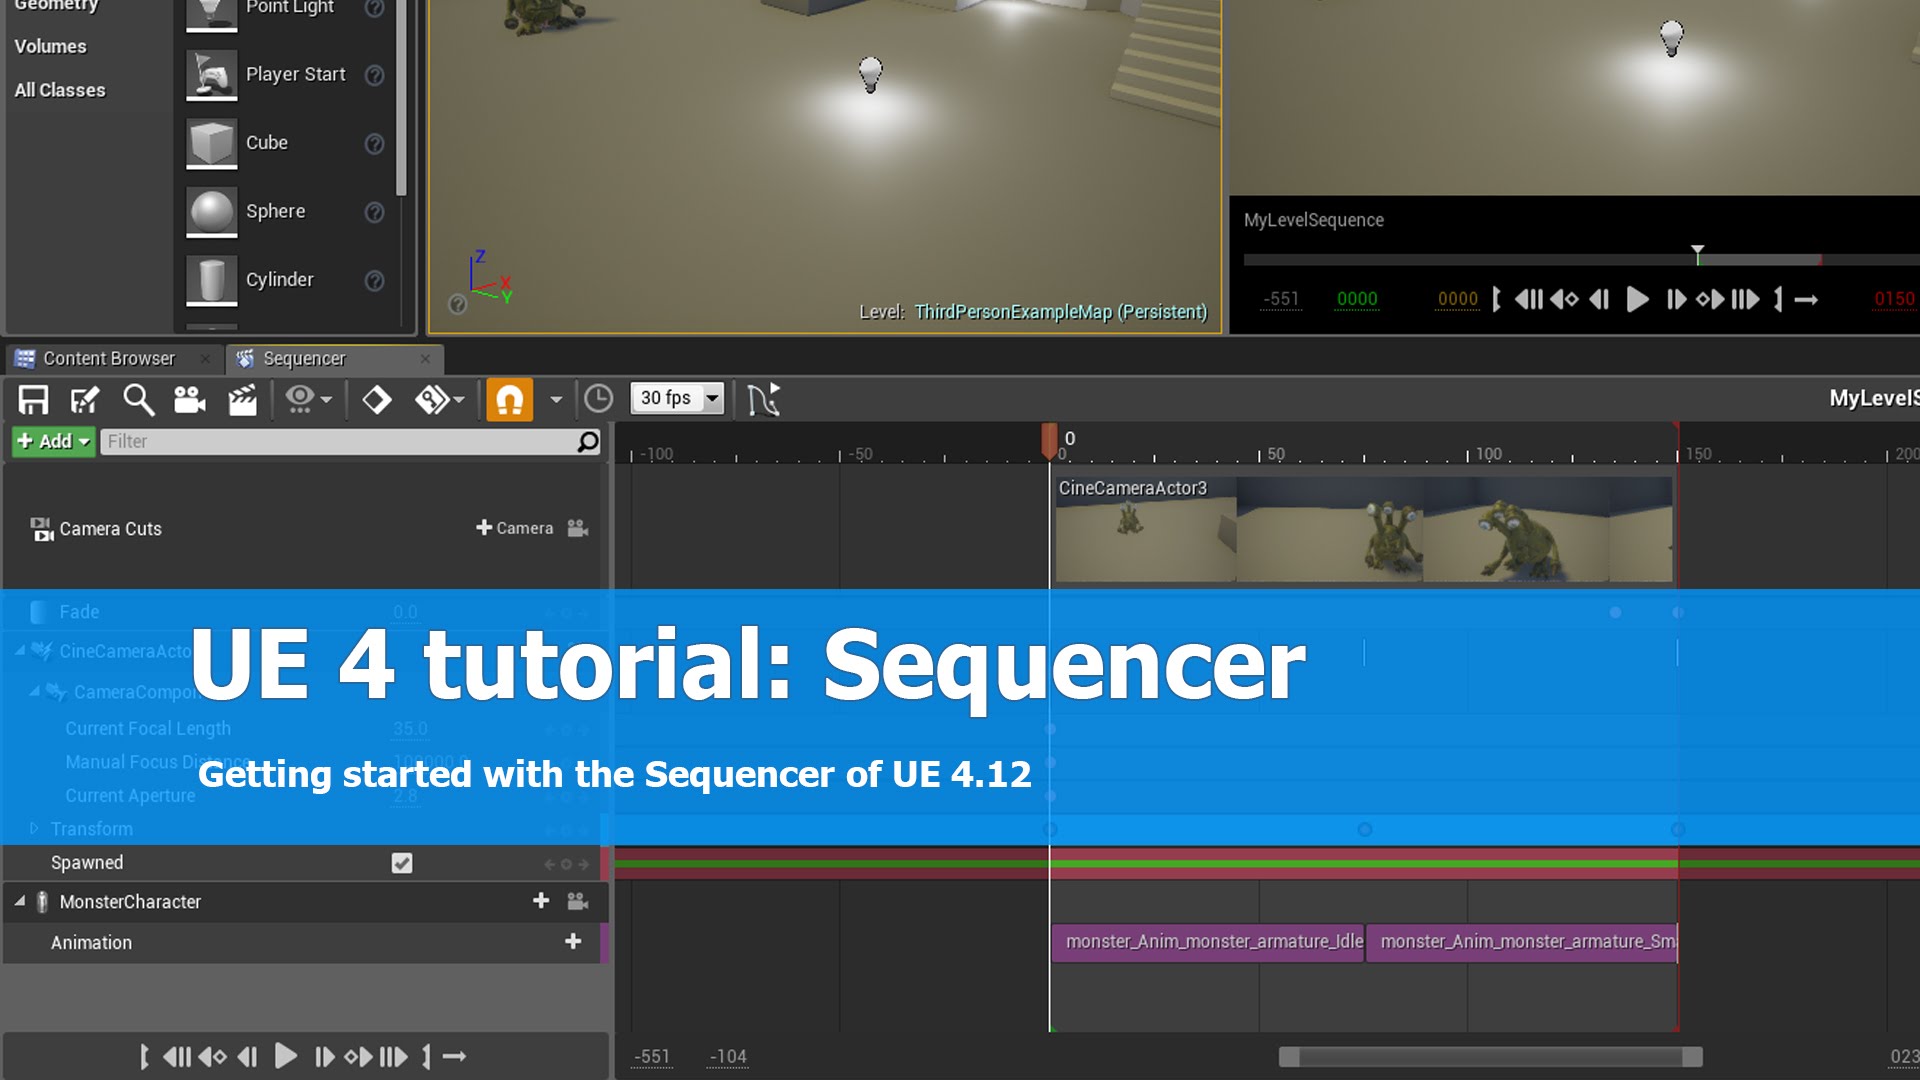Viewport: 1920px width, 1080px height.
Task: Set playback start bracket in Sequencer bar
Action: click(144, 1056)
